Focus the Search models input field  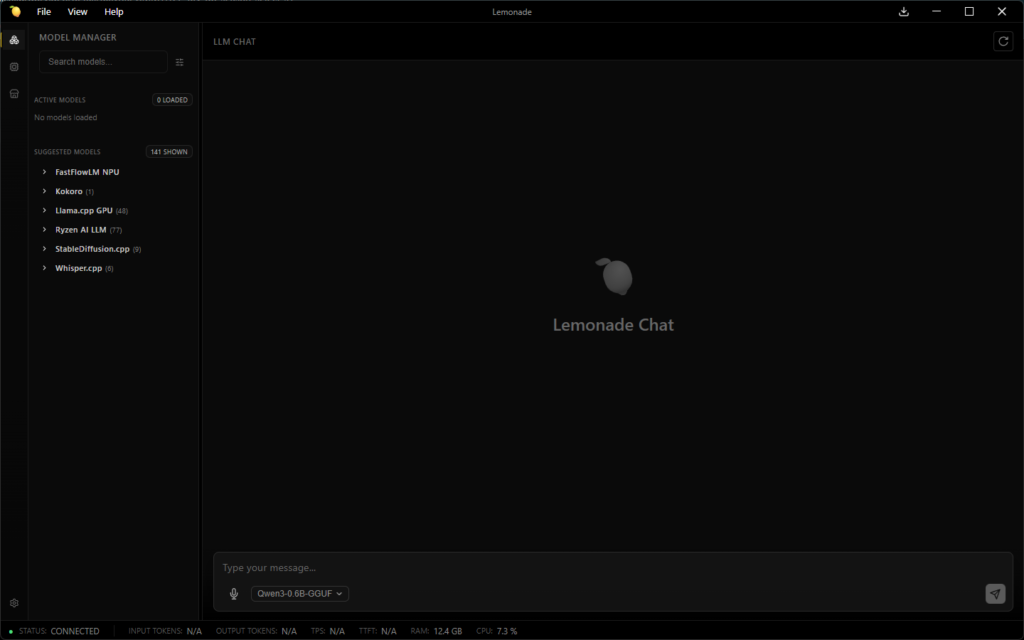[102, 62]
